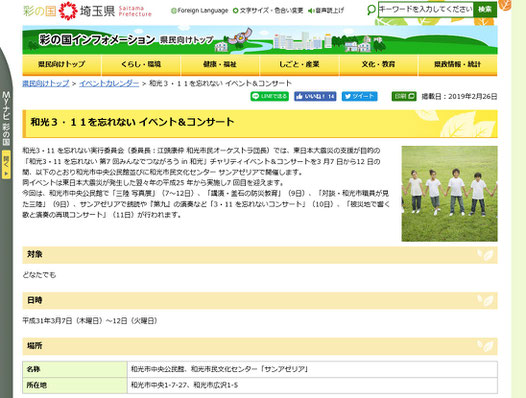The width and height of the screenshot is (526, 398).
Task: Select the 県政情報・統計 navigation tab
Action: [458, 65]
